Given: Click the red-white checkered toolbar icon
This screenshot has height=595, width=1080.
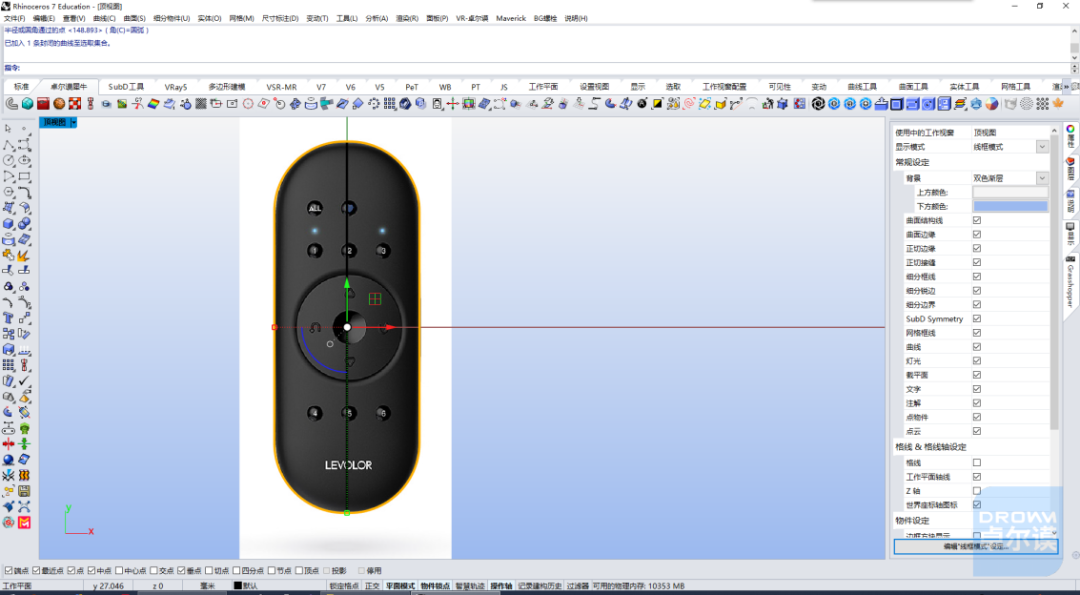Looking at the screenshot, I should point(75,104).
